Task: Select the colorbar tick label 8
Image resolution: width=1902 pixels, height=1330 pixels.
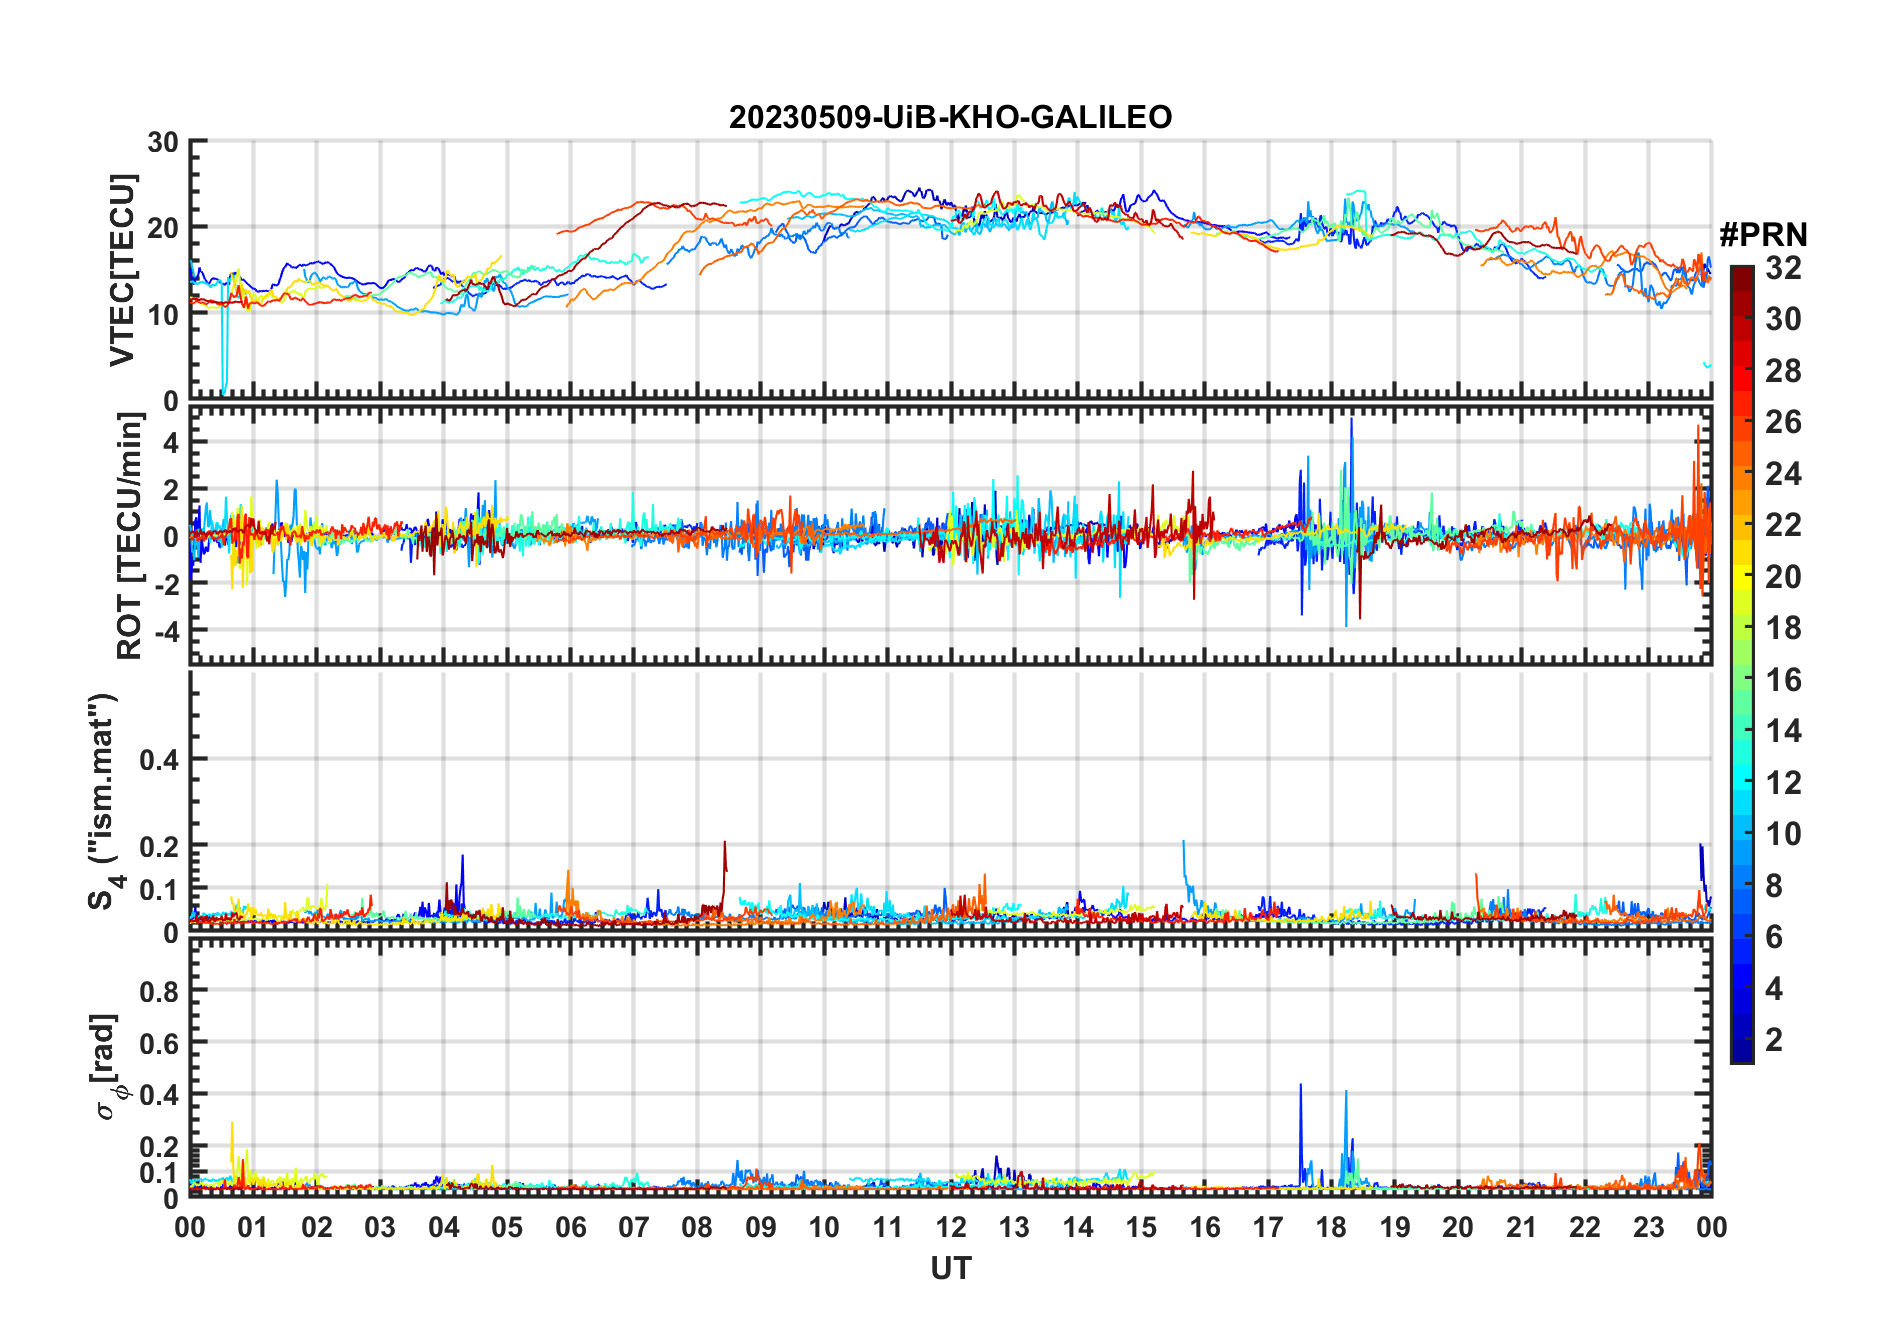Action: (1774, 886)
